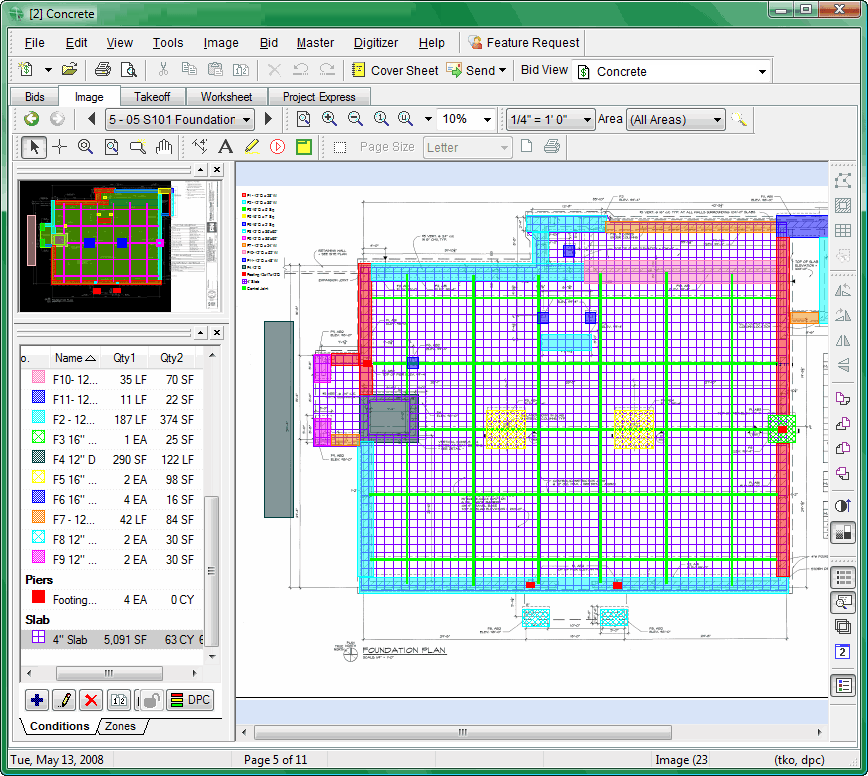Select the Pan hand tool
The image size is (868, 776).
click(x=164, y=147)
